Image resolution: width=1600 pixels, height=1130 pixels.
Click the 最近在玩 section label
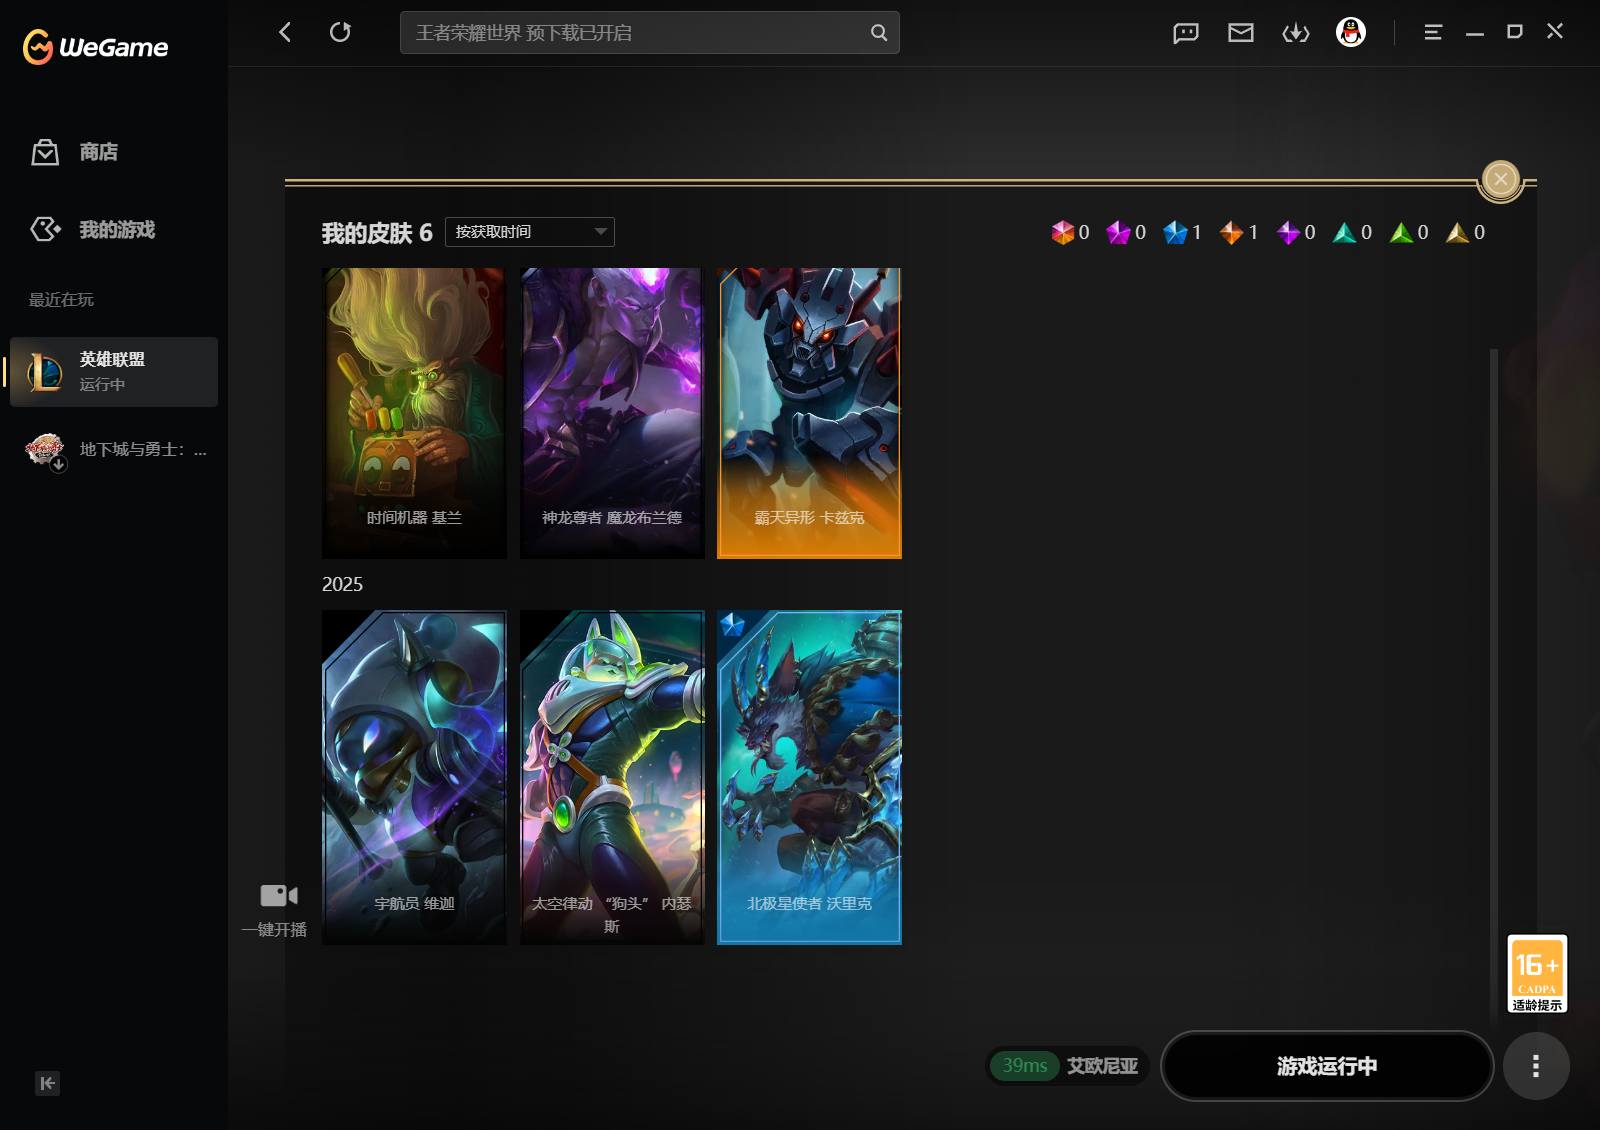click(61, 300)
